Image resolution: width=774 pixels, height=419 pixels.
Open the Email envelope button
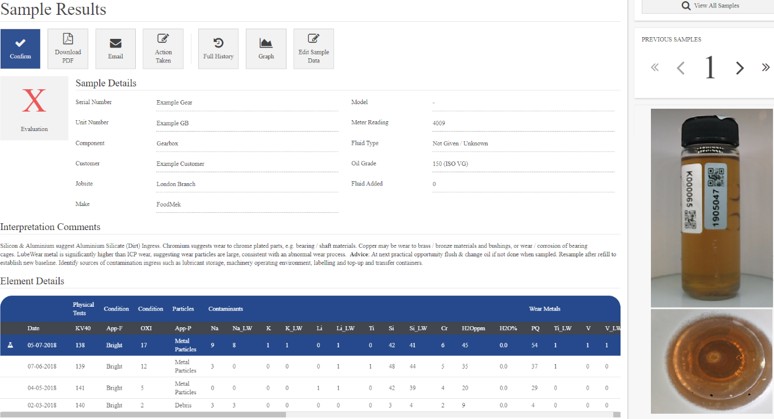pyautogui.click(x=115, y=48)
